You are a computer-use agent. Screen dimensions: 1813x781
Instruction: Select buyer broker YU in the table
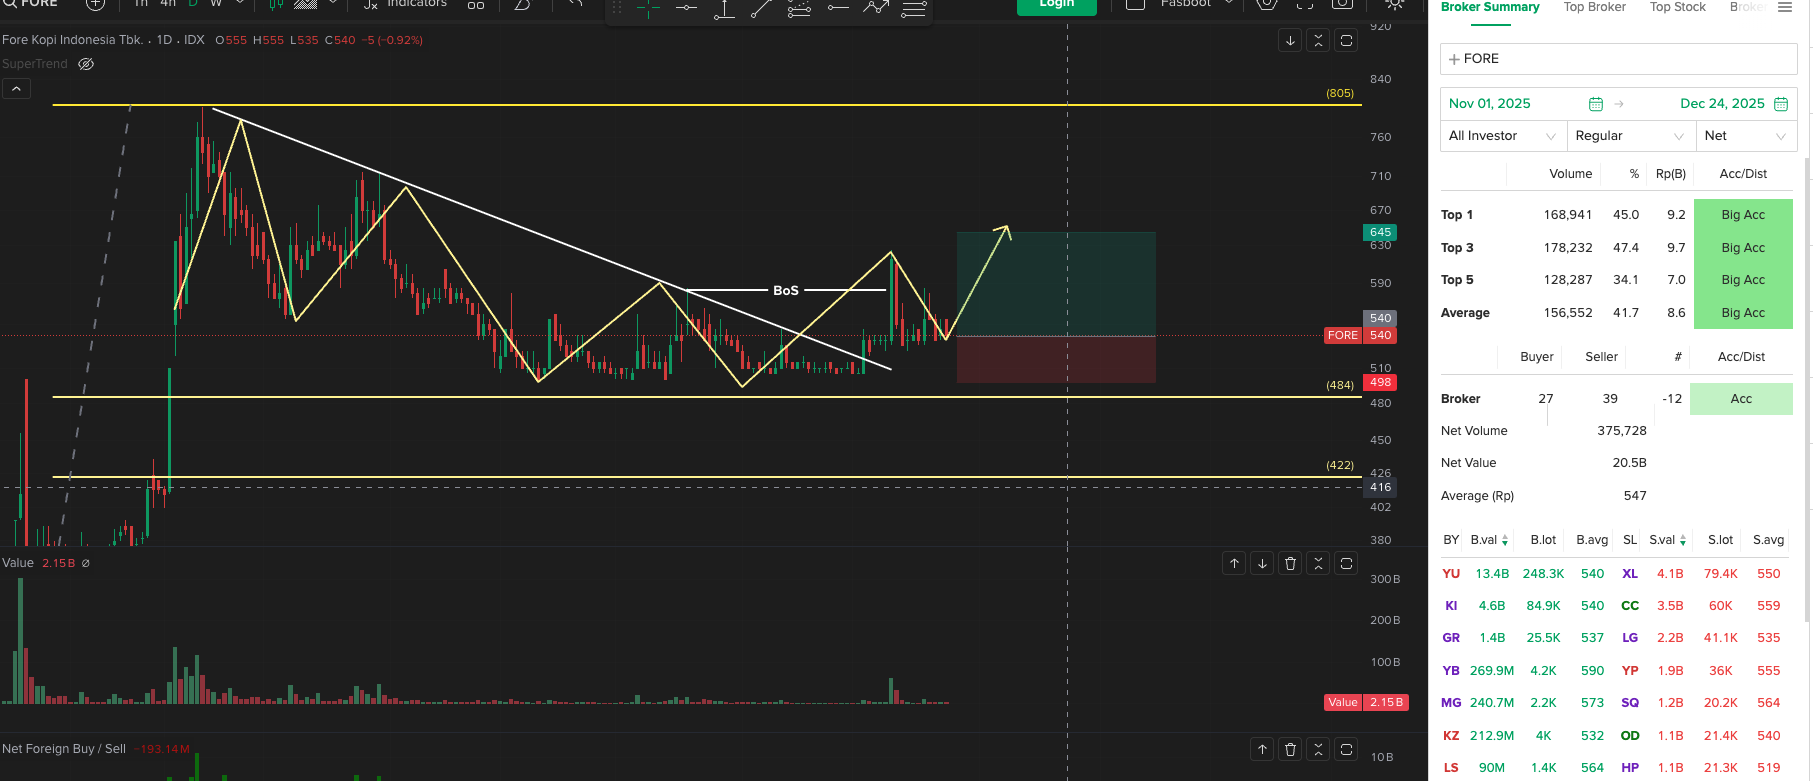point(1451,574)
